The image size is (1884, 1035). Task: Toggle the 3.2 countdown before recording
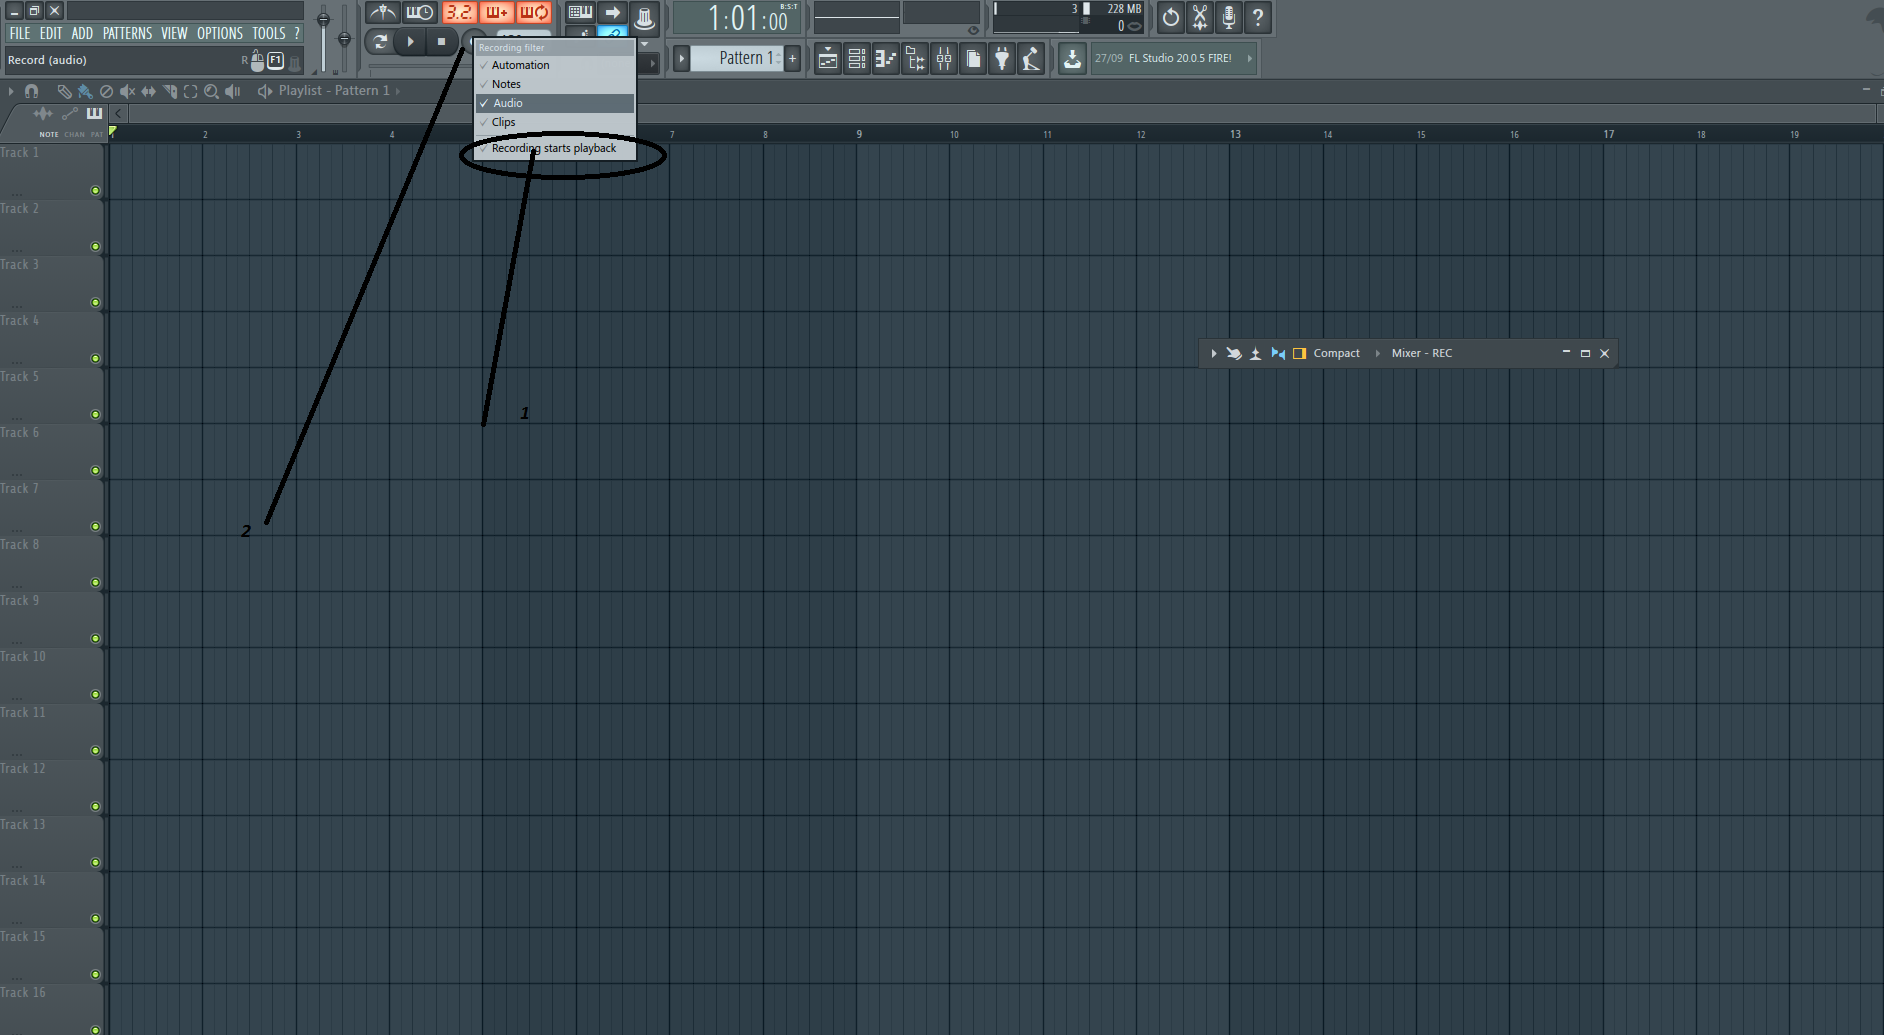pos(459,13)
